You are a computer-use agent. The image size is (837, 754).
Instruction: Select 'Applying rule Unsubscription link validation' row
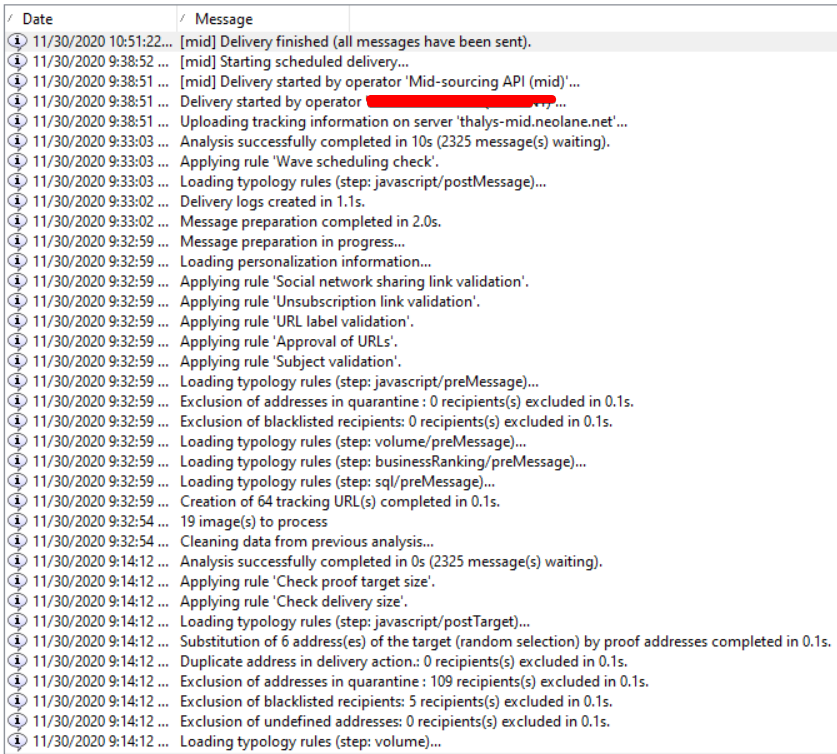[x=330, y=301]
